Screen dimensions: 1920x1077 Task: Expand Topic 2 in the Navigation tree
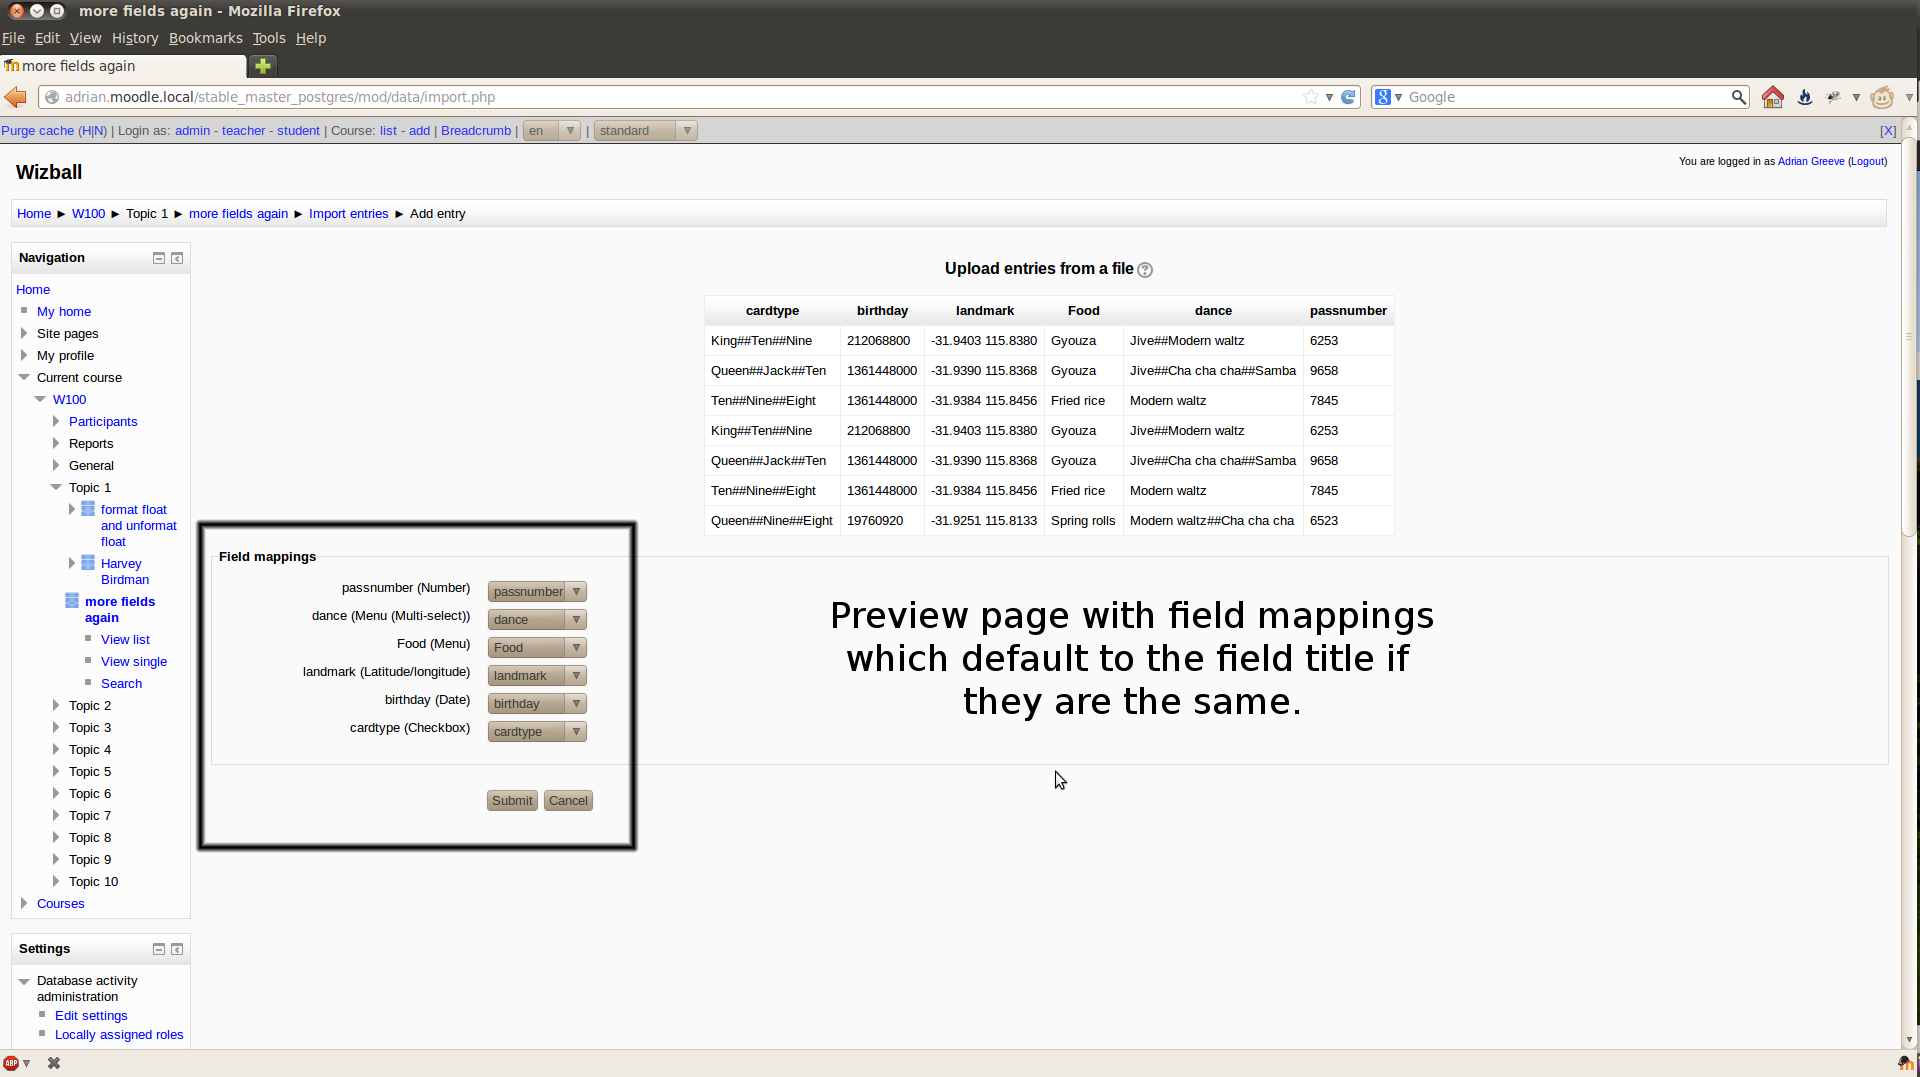click(x=56, y=705)
